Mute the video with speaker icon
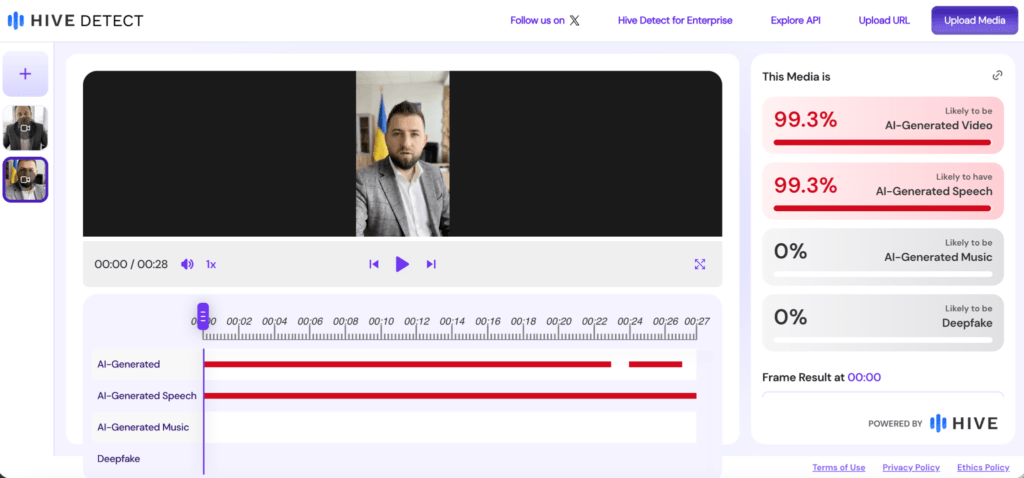The width and height of the screenshot is (1024, 478). pyautogui.click(x=187, y=264)
